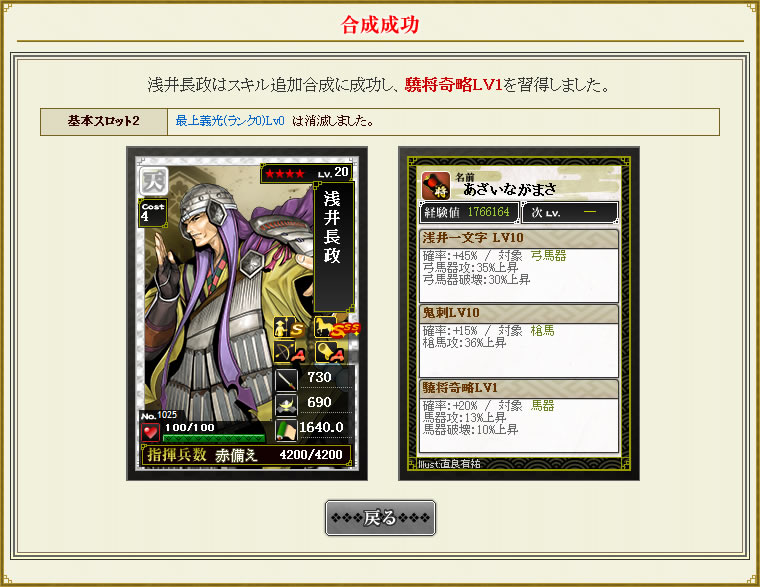Click the 戻る back button

(x=380, y=518)
